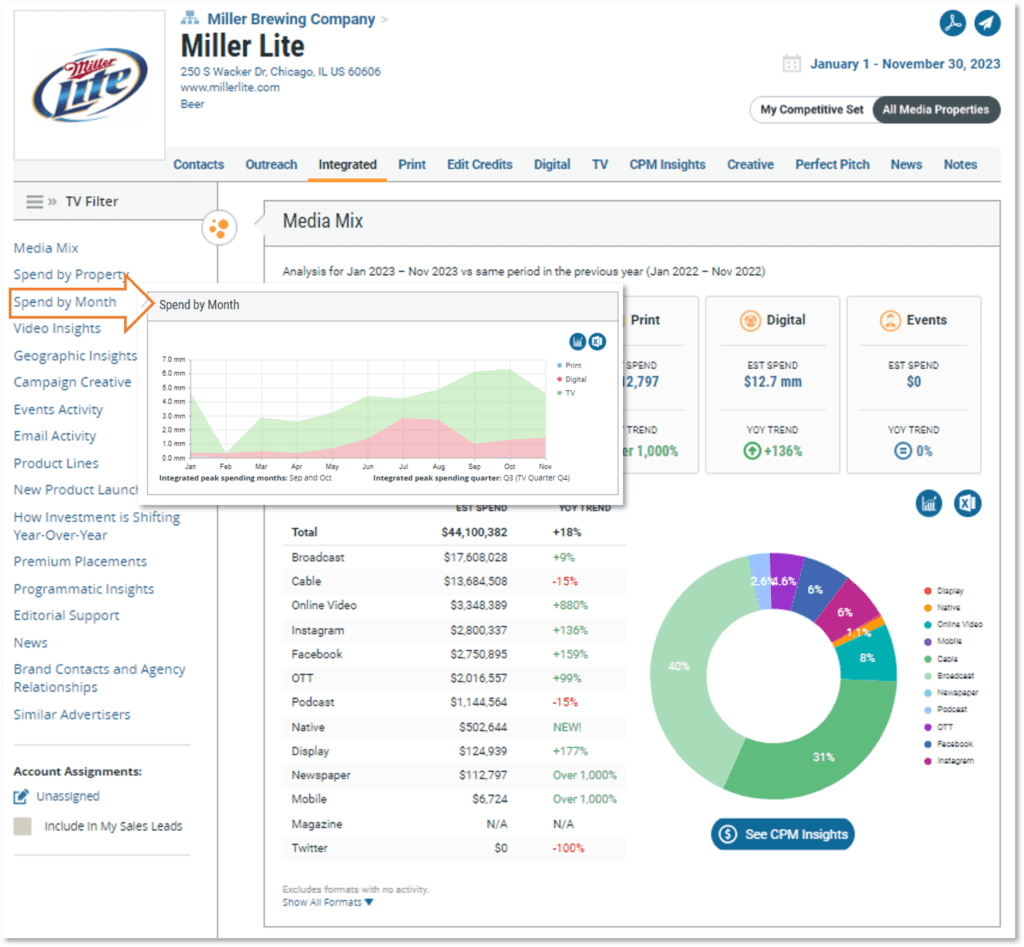
Task: Export Spend by Month popup to Excel
Action: coord(597,342)
